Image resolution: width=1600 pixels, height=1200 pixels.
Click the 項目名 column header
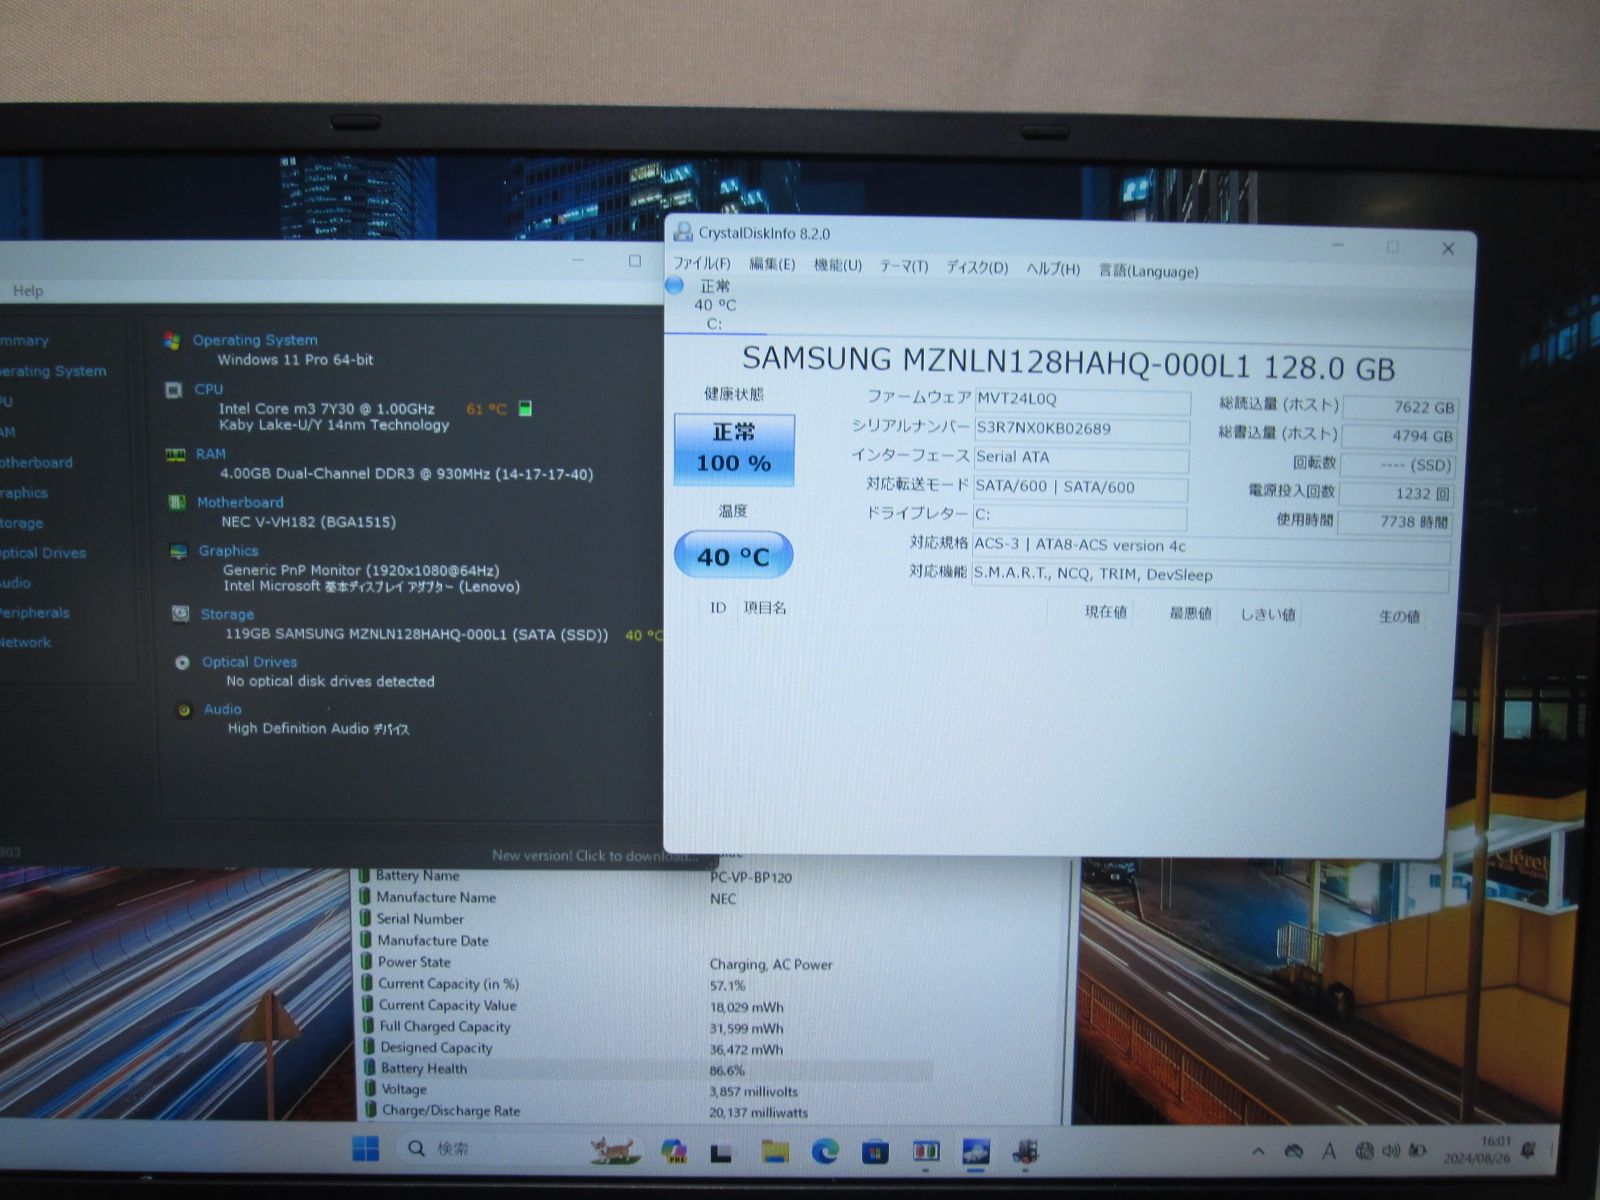point(765,608)
